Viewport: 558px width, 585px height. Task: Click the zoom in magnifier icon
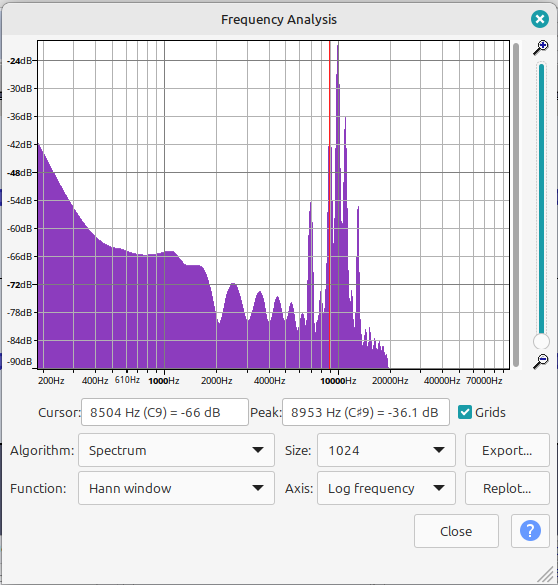click(540, 48)
